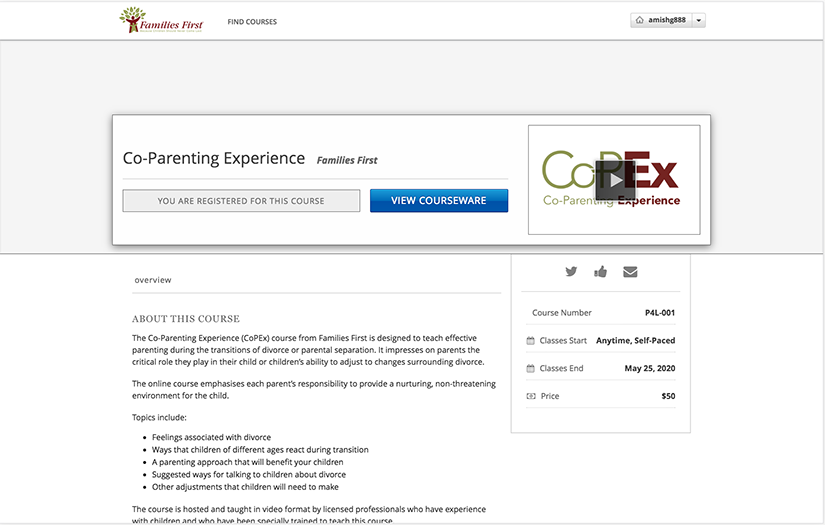Click 'Ways that children of different ages react' bullet
This screenshot has width=825, height=525.
click(260, 450)
